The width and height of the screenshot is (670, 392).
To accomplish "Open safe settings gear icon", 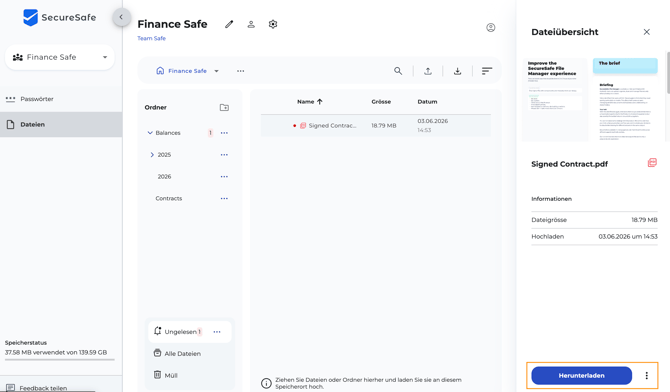I will (x=273, y=24).
